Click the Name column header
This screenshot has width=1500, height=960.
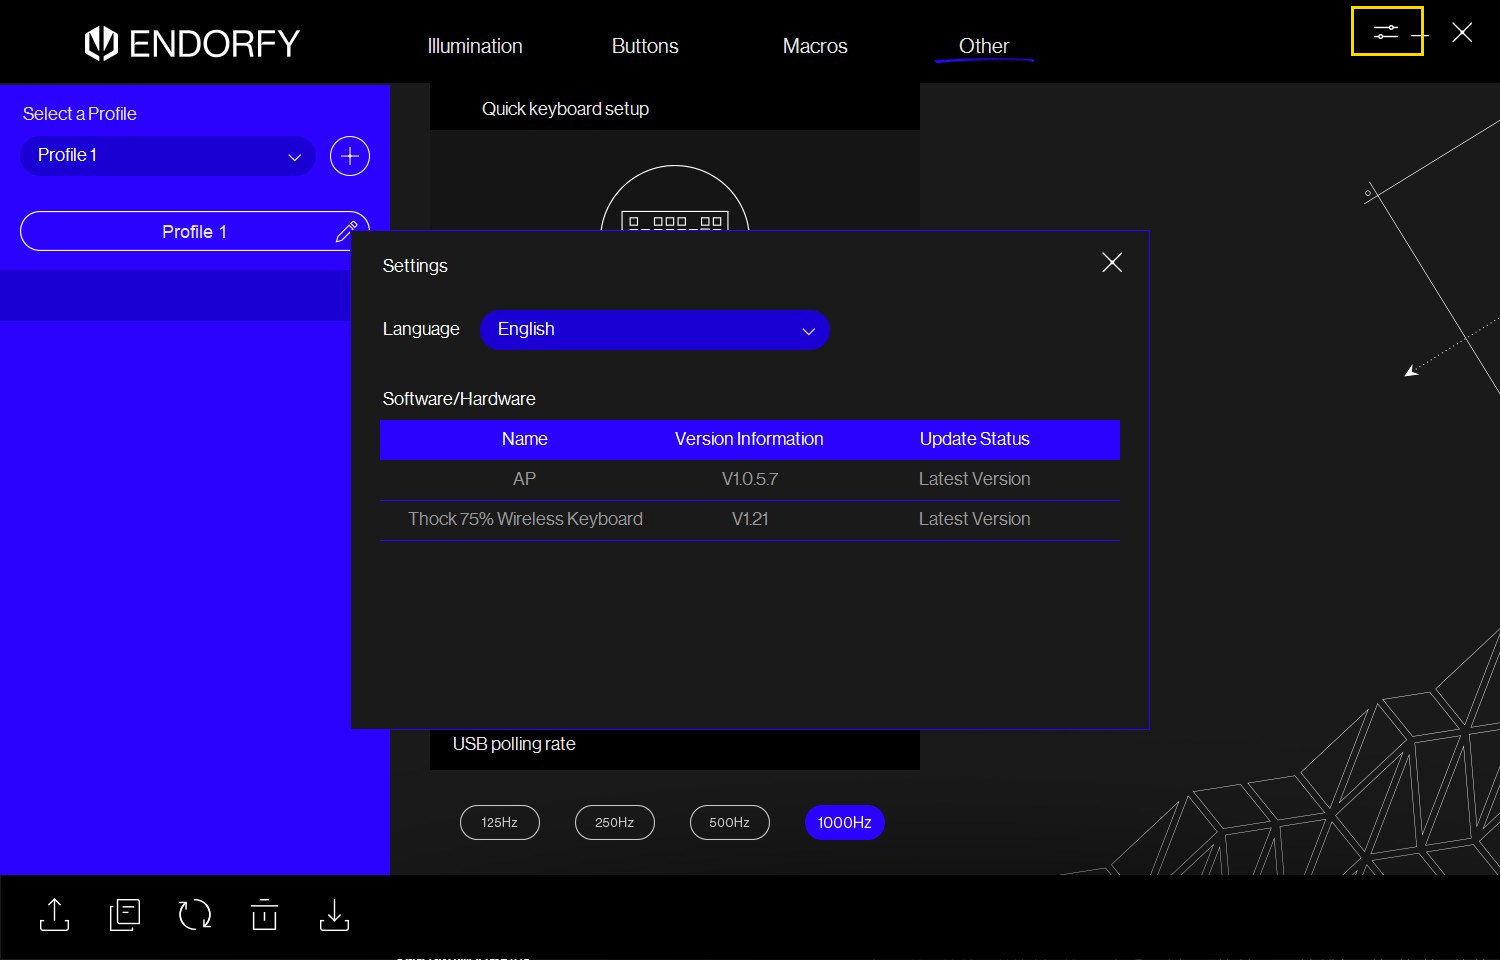pyautogui.click(x=524, y=439)
